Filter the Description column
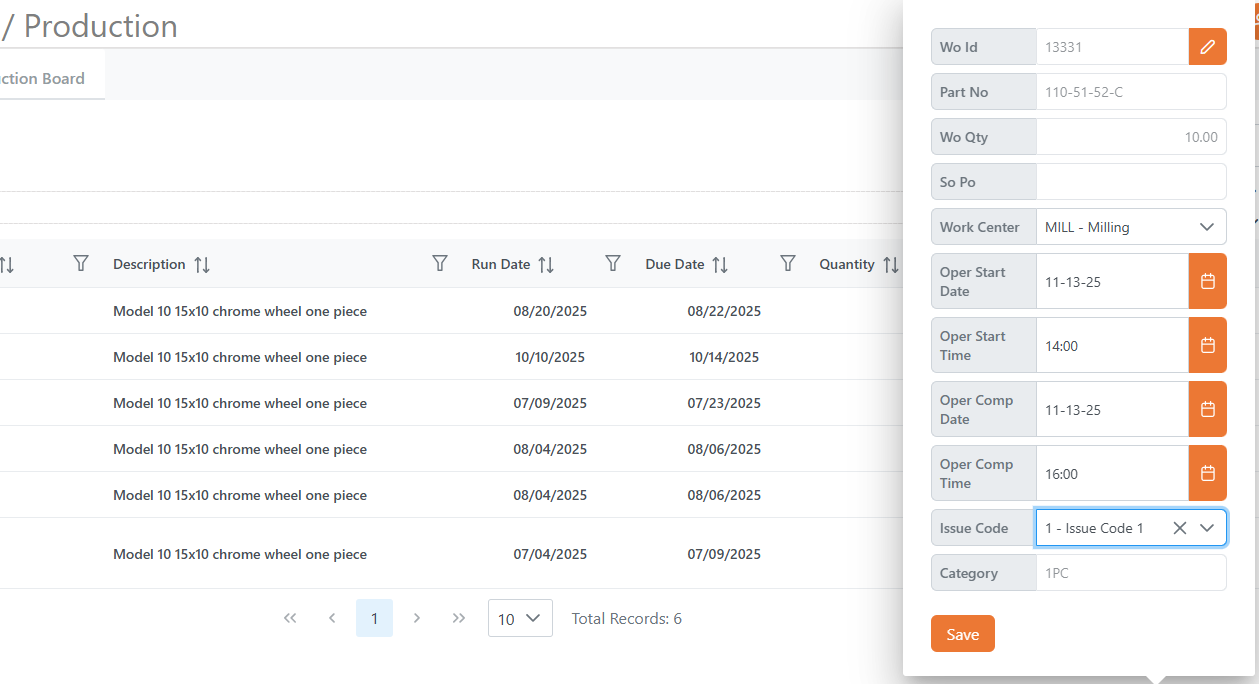Screen dimensions: 1259x684 pyautogui.click(x=439, y=264)
